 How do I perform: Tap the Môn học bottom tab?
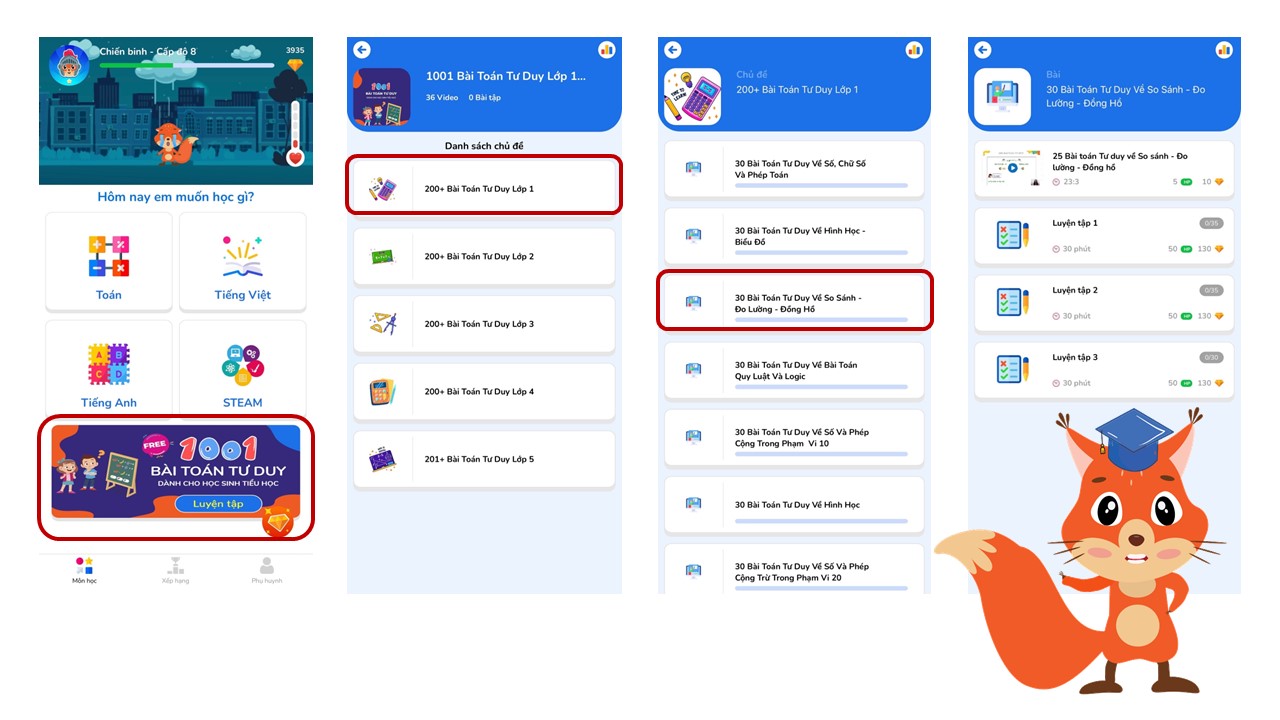(x=85, y=571)
